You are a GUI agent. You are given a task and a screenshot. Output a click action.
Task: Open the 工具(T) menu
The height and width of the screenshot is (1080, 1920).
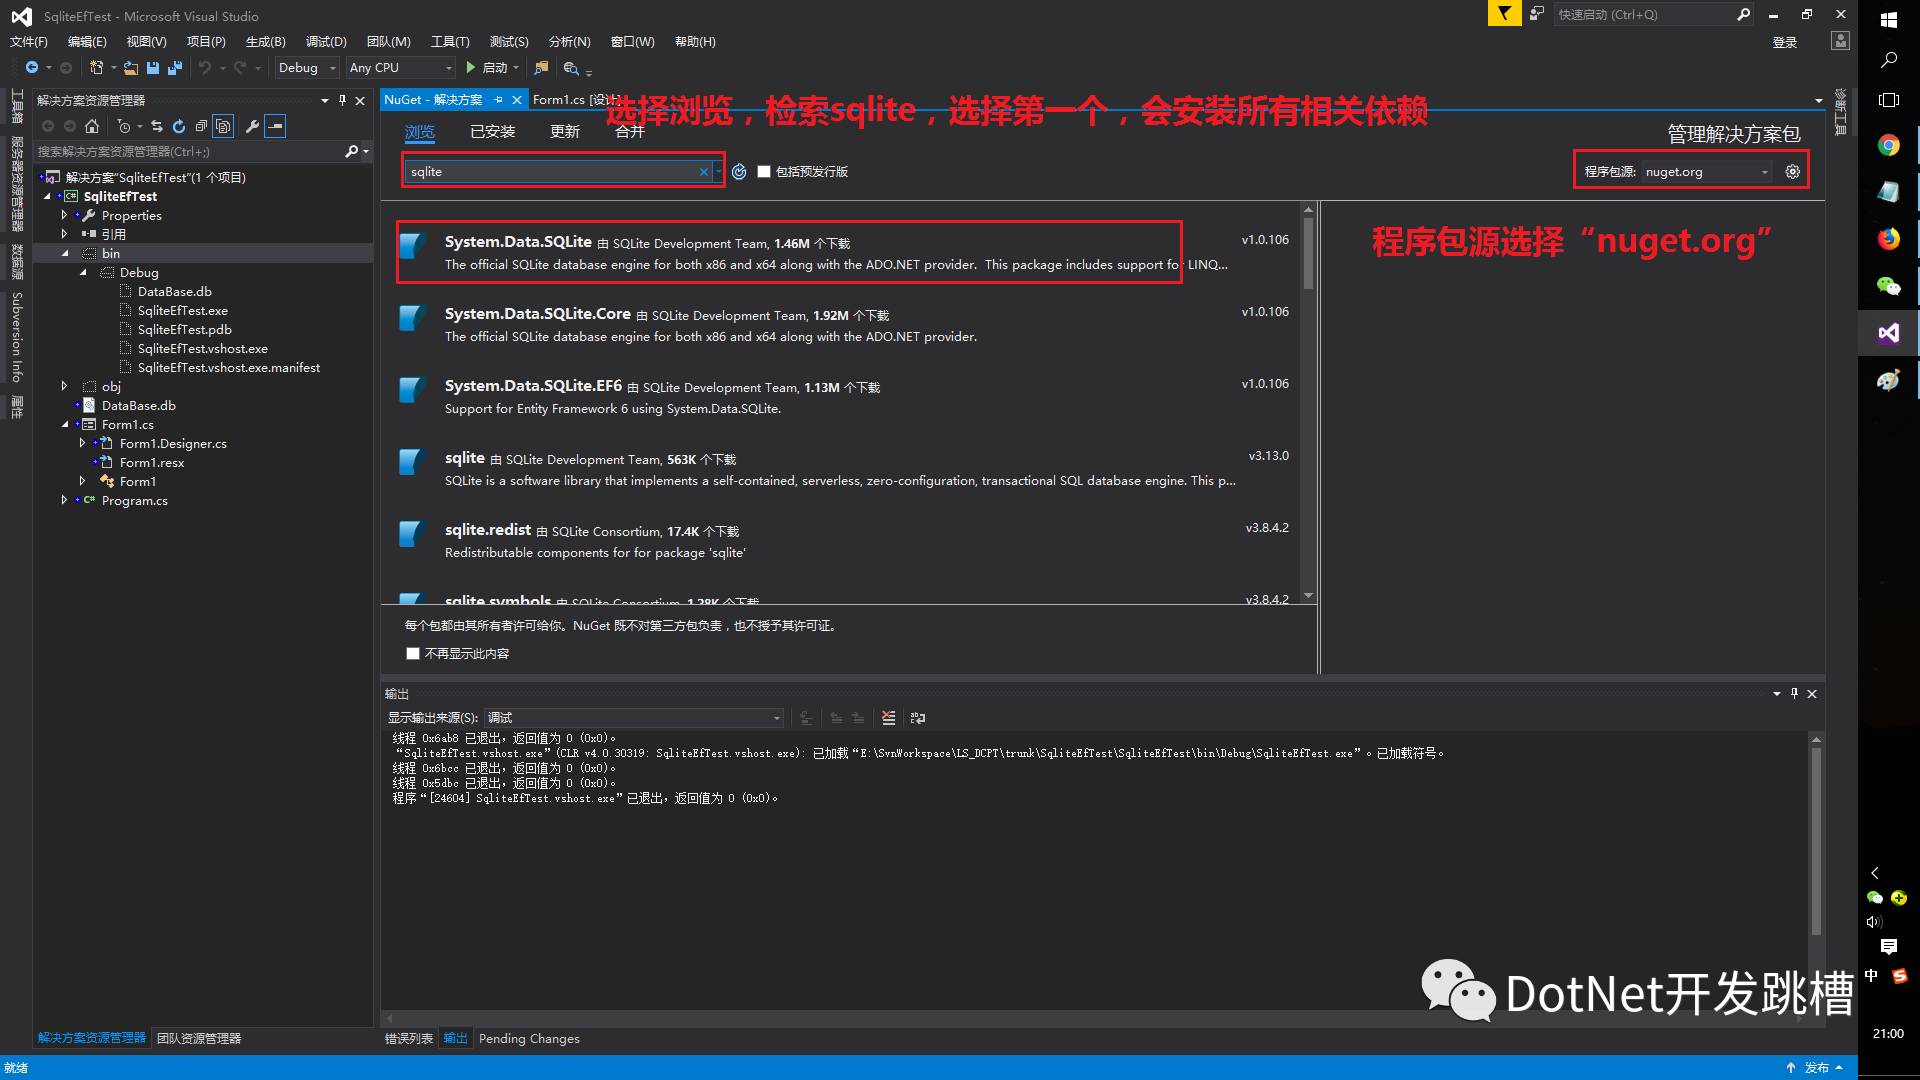click(x=450, y=41)
